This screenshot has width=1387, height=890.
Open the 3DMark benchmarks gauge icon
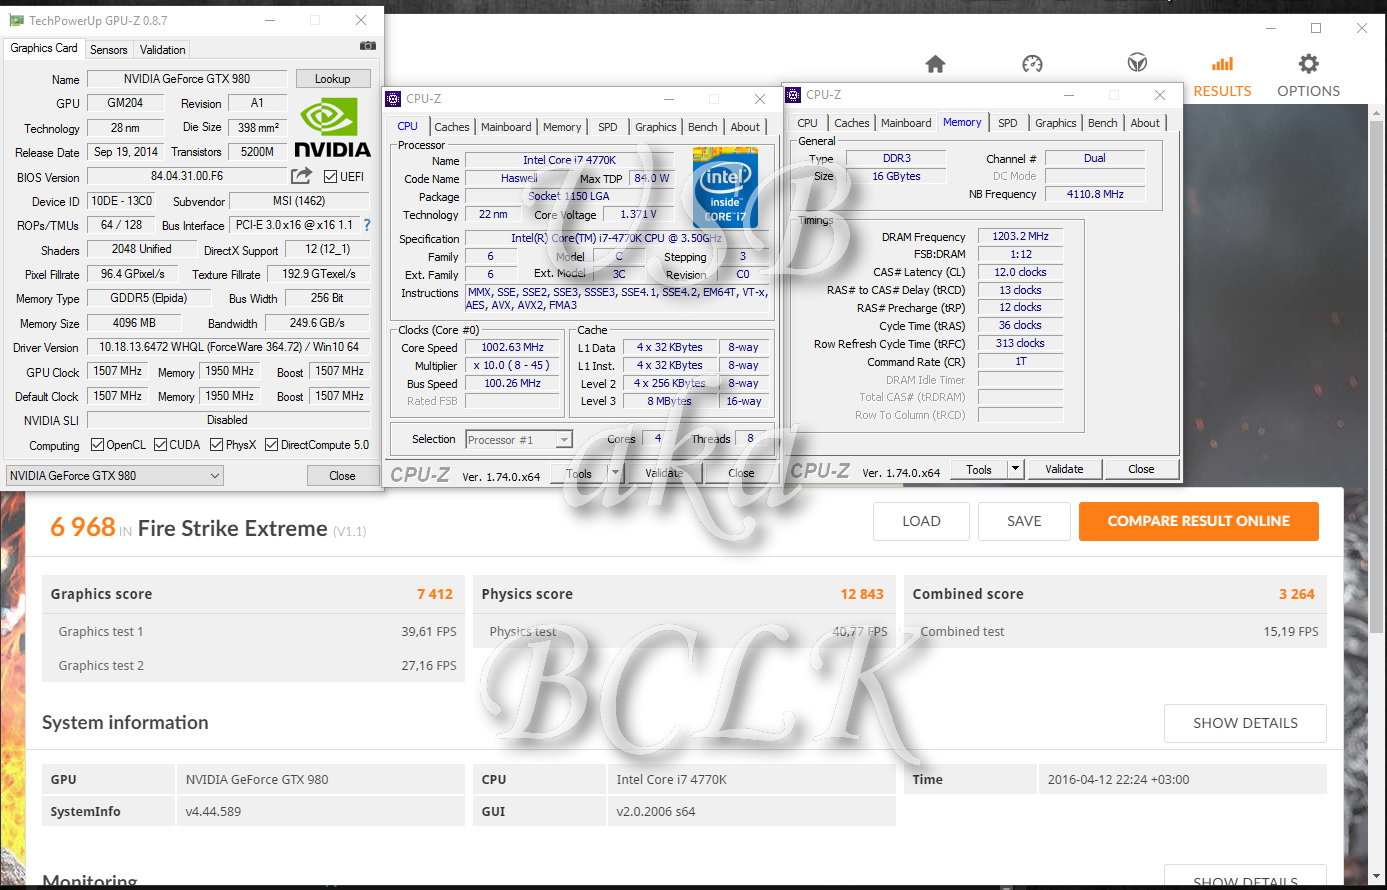pyautogui.click(x=1033, y=64)
